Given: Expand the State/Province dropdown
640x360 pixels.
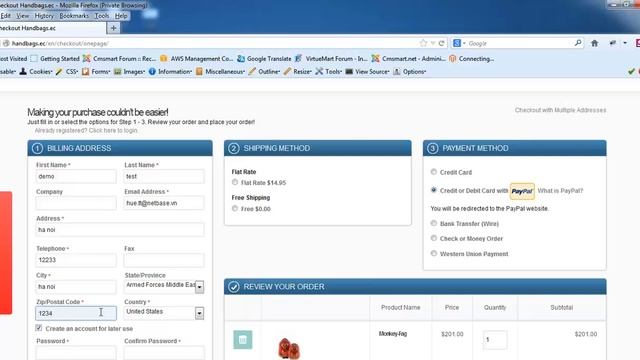Looking at the screenshot, I should [x=199, y=287].
